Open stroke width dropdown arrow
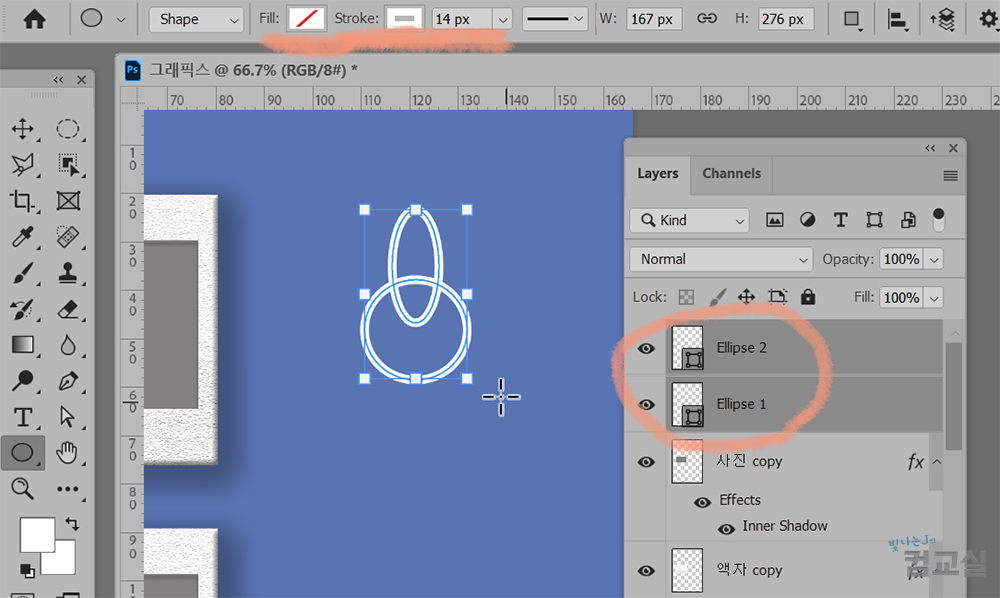This screenshot has width=1000, height=598. tap(503, 19)
